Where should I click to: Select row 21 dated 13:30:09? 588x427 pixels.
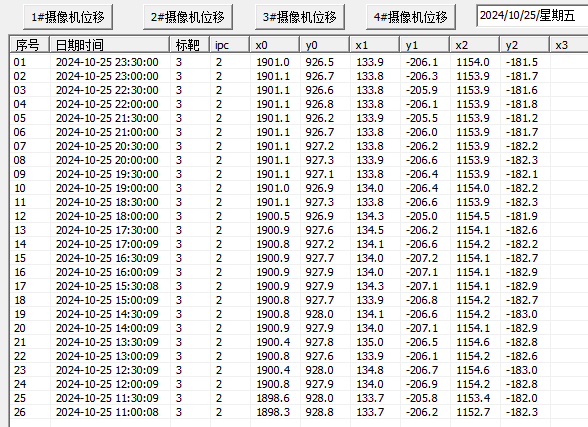(299, 342)
